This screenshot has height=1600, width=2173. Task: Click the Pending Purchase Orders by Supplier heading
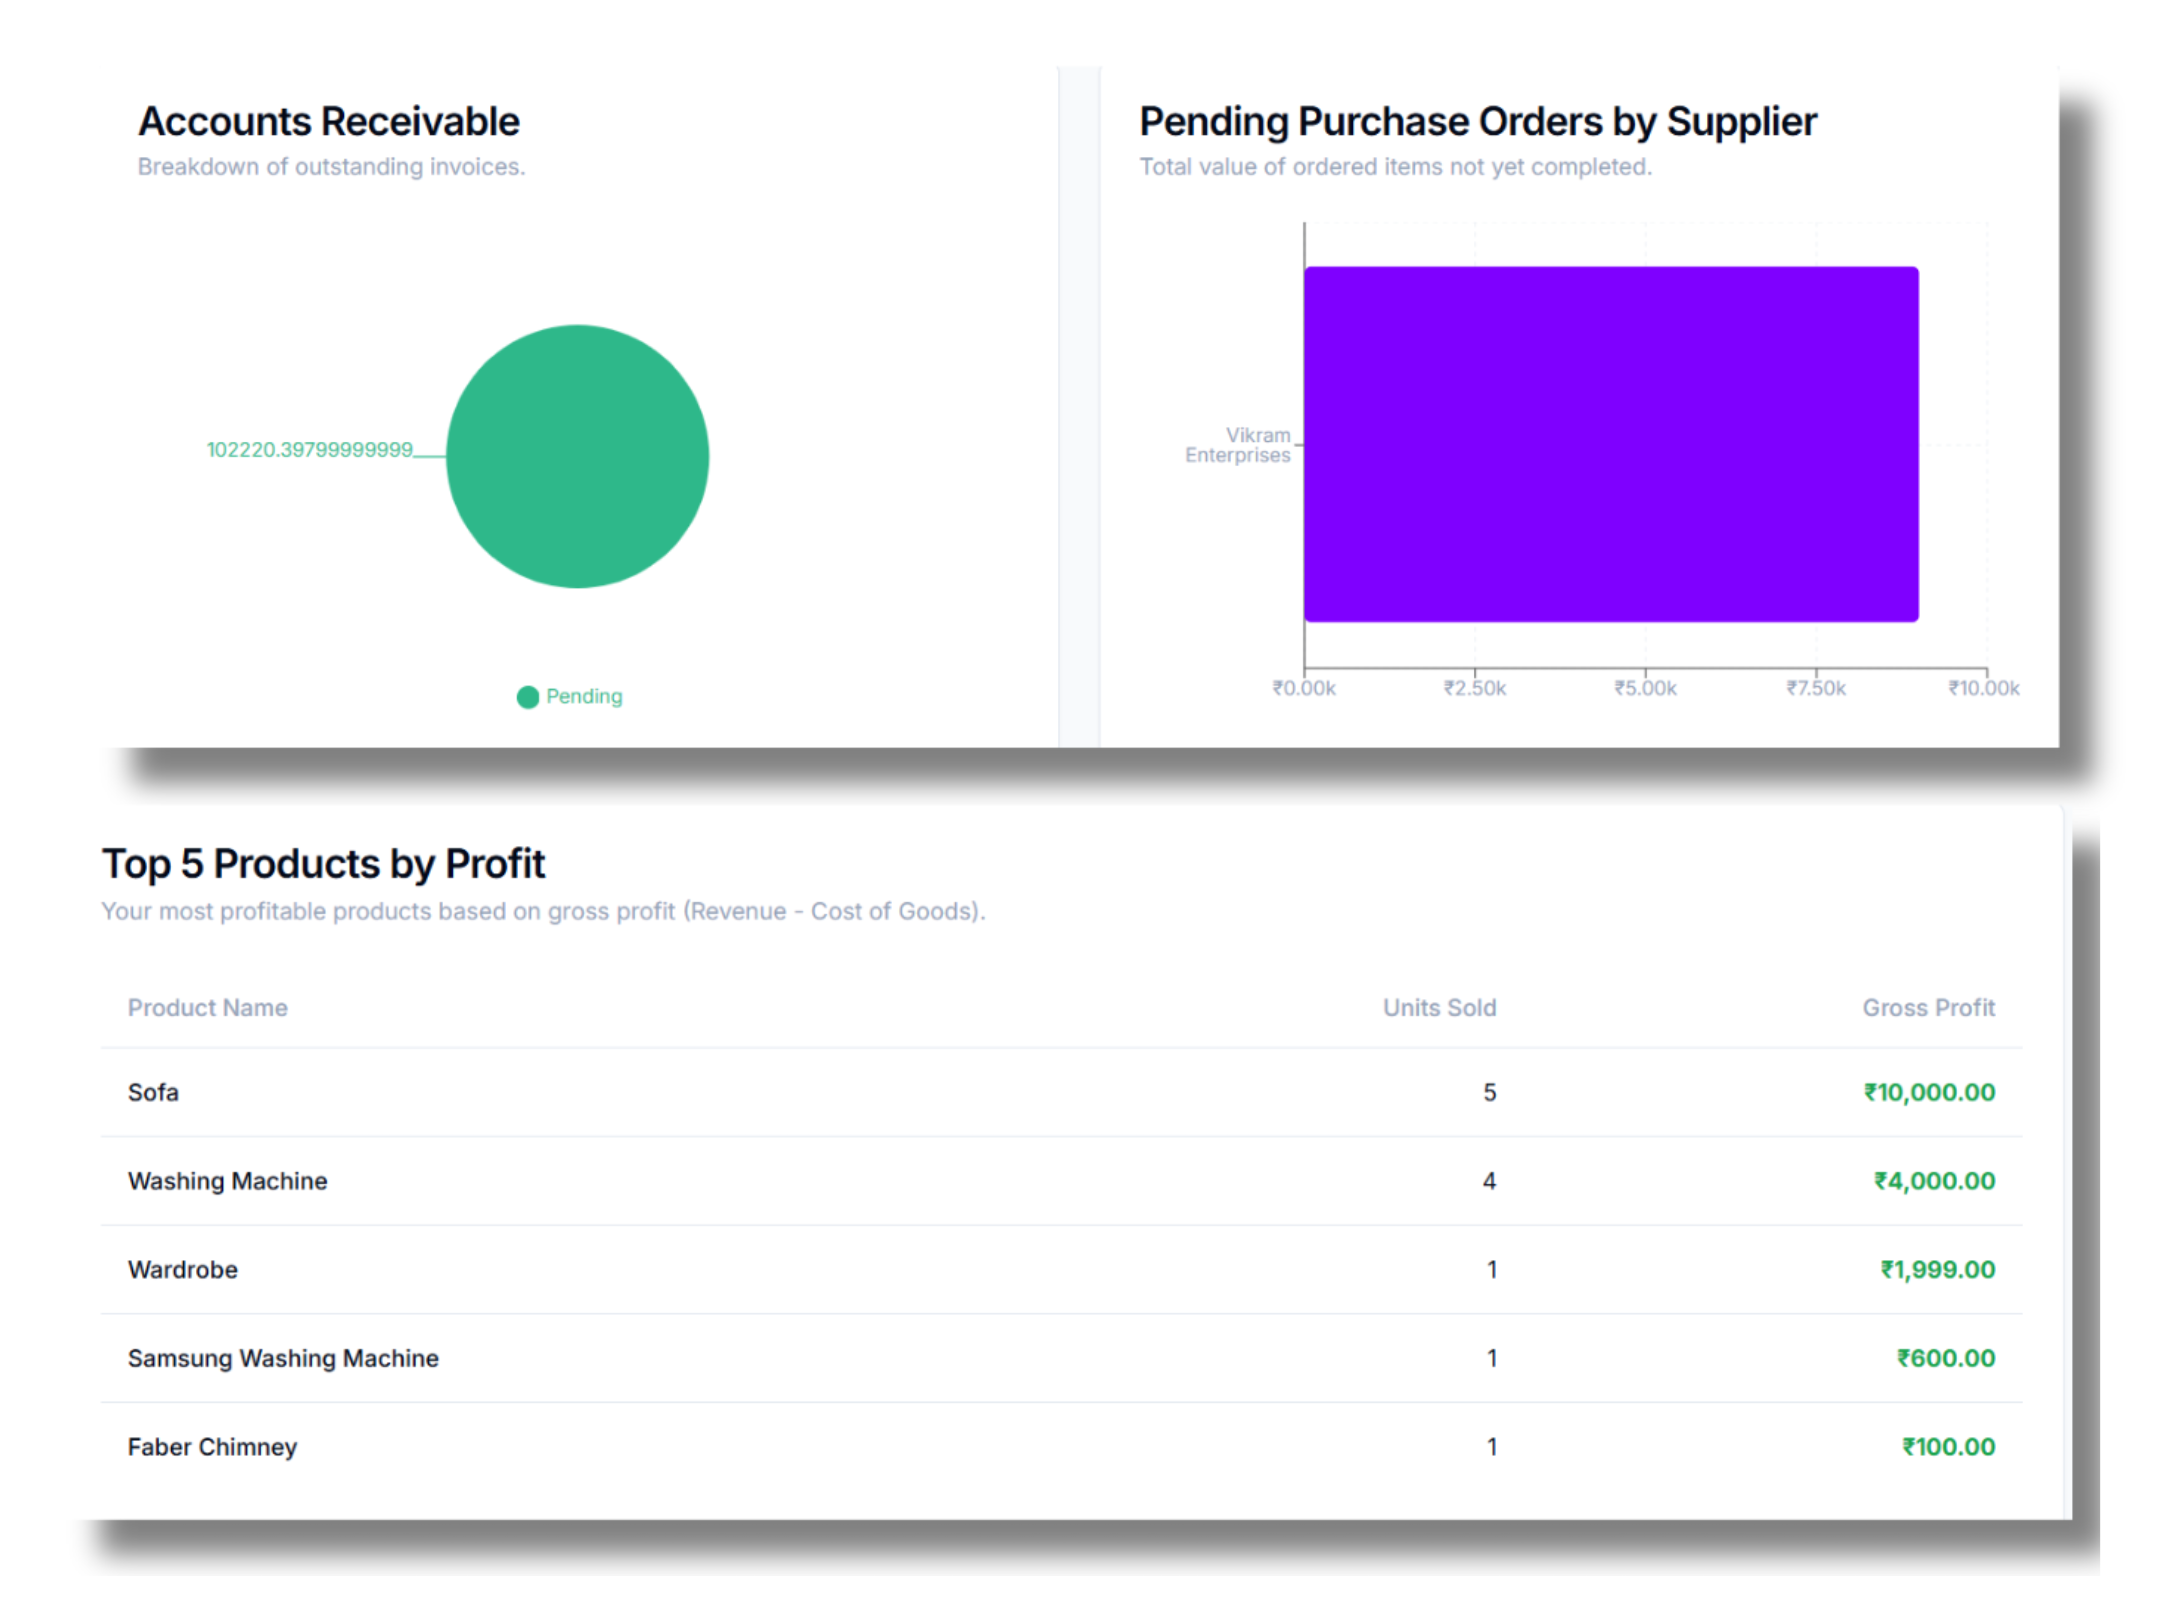pyautogui.click(x=1477, y=120)
